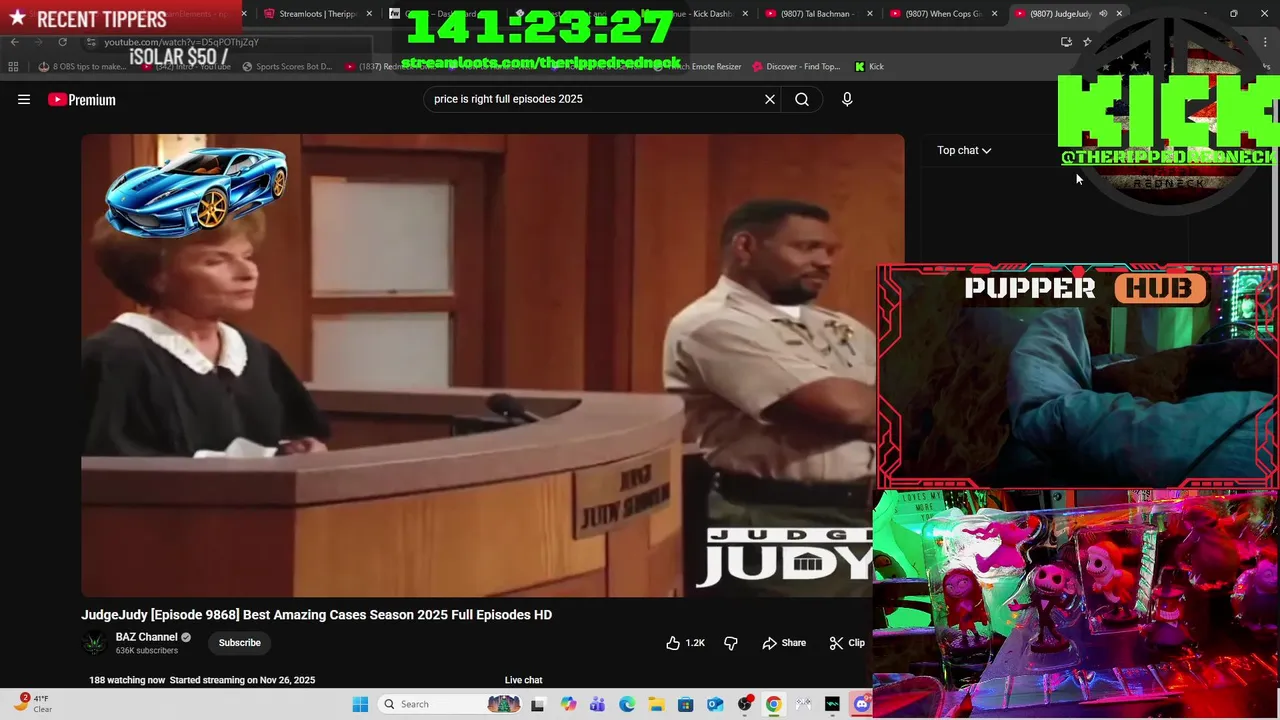Open the BAZ Channel avatar
Screen dimensions: 1280x720
coord(95,643)
